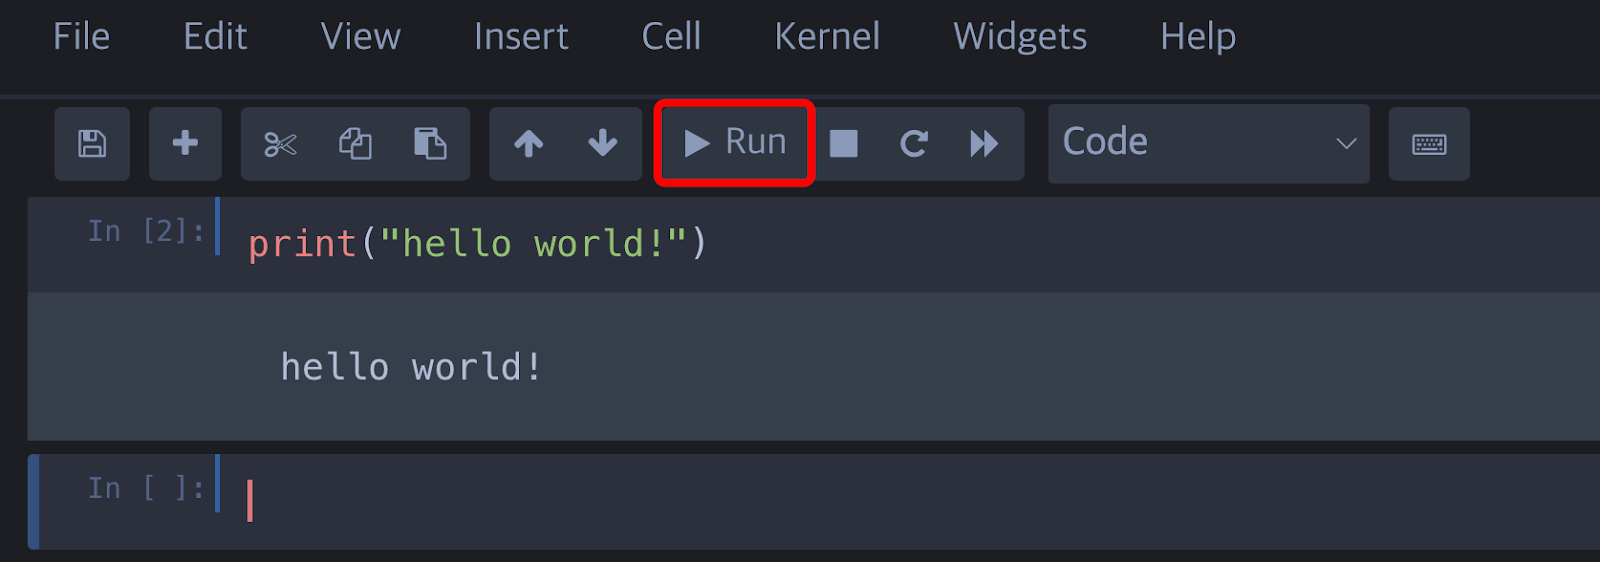
Task: Restart and run all with the fast-forward icon
Action: (984, 144)
